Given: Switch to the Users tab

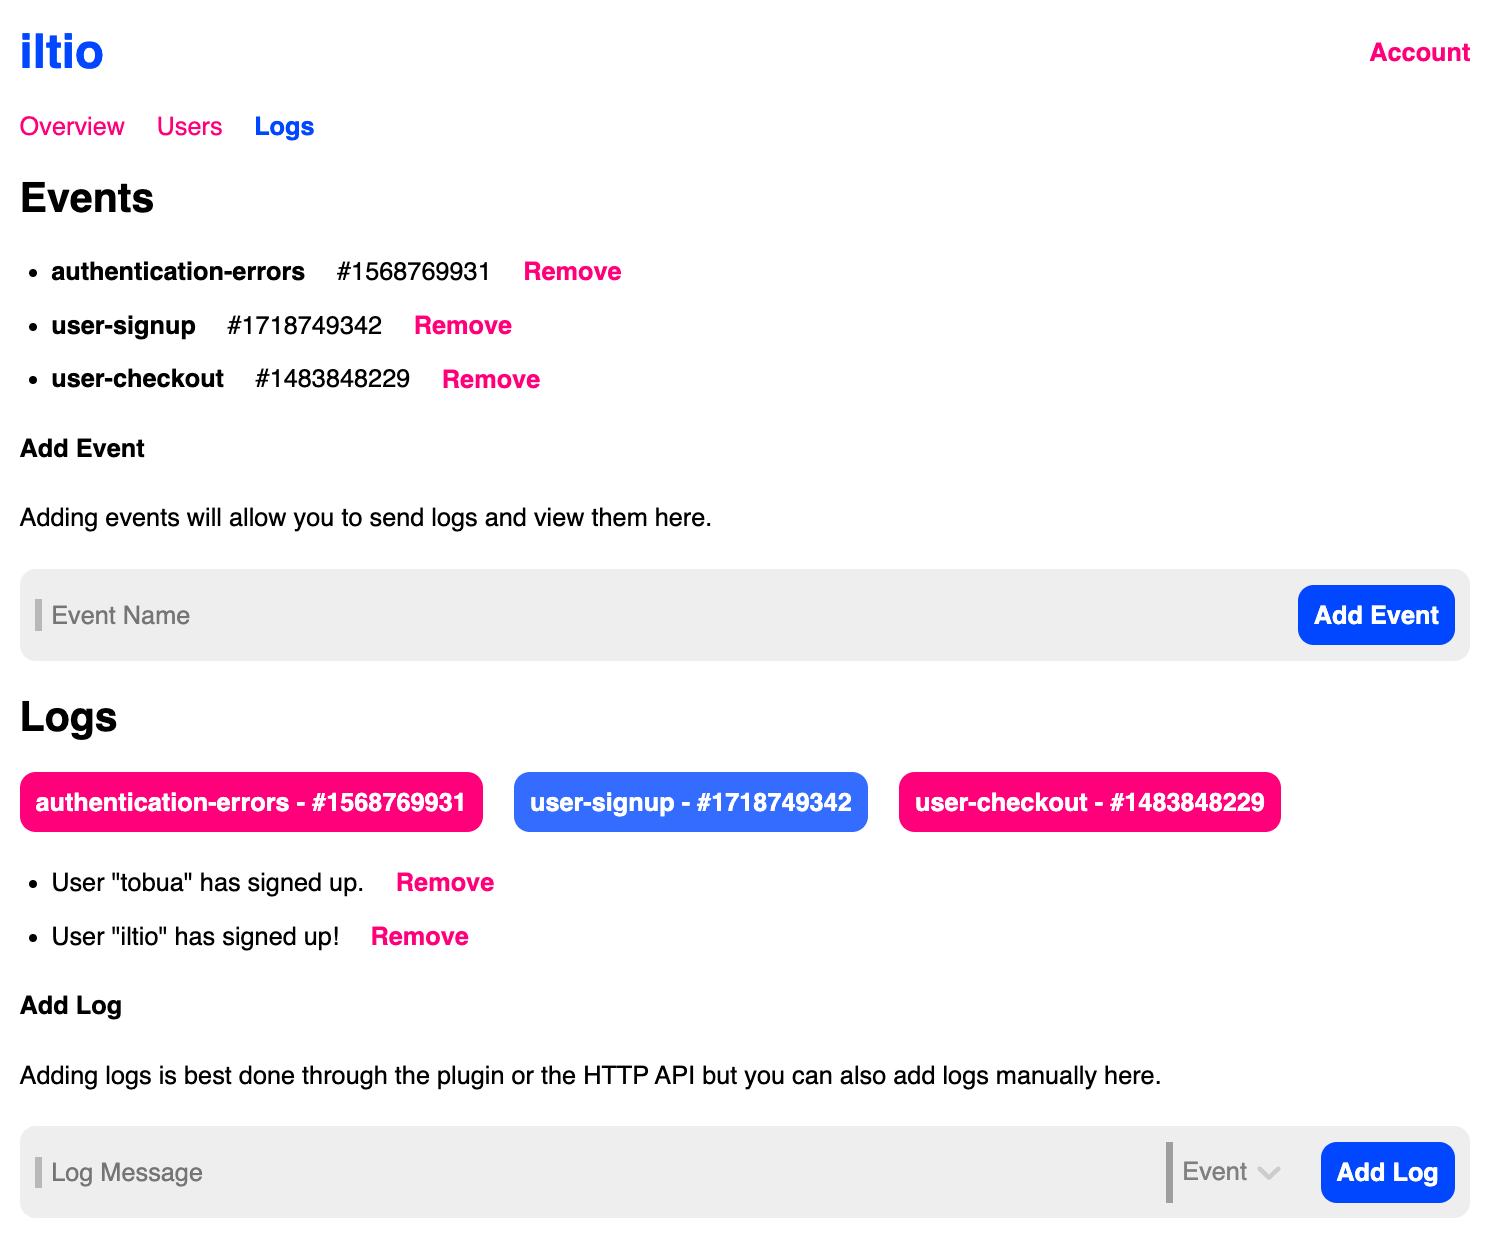Looking at the screenshot, I should tap(189, 126).
